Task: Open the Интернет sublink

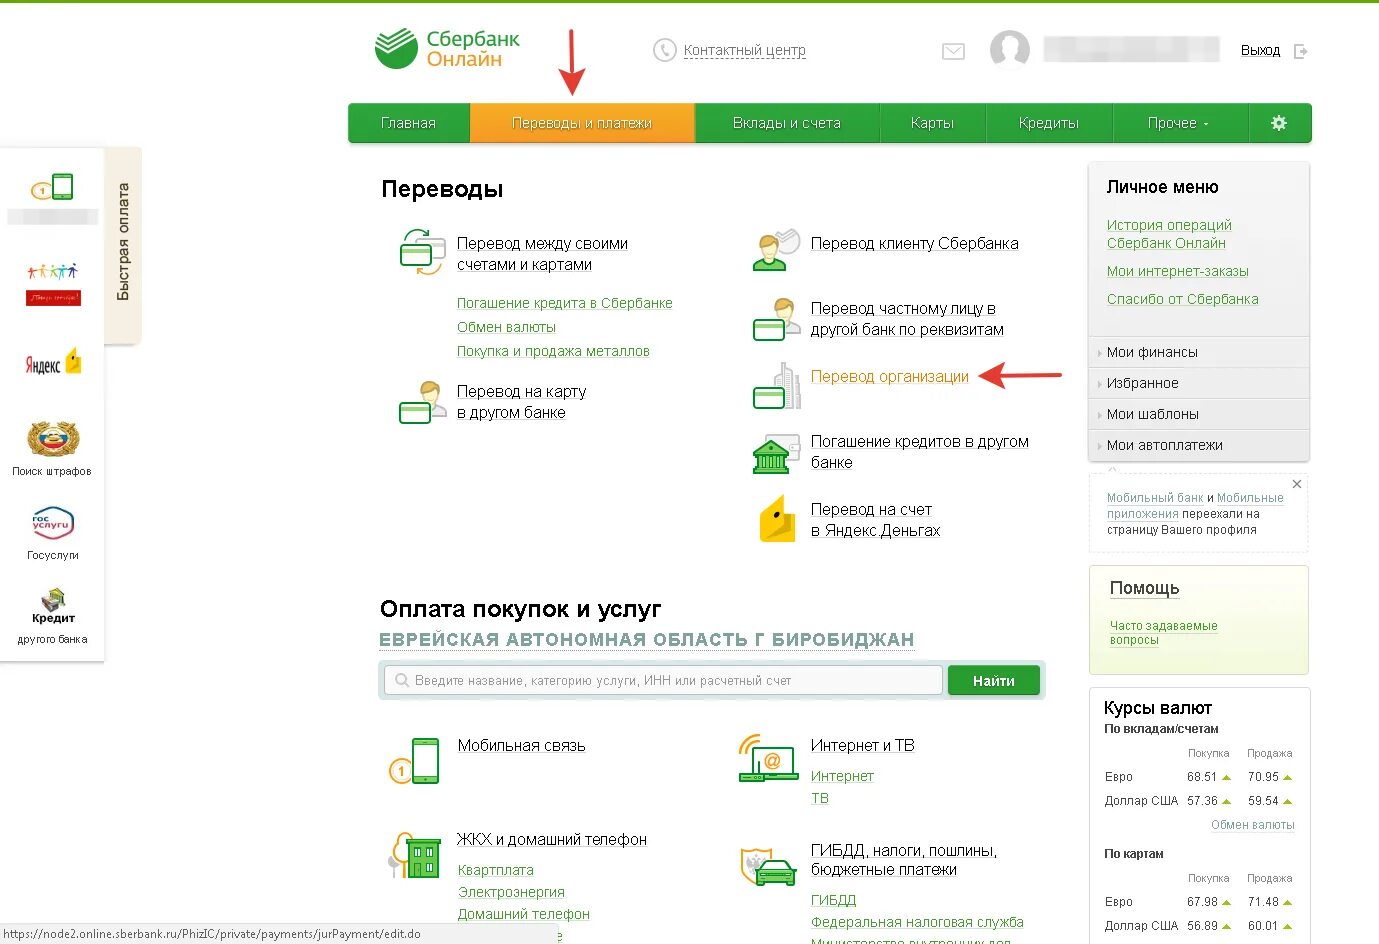Action: pyautogui.click(x=842, y=776)
